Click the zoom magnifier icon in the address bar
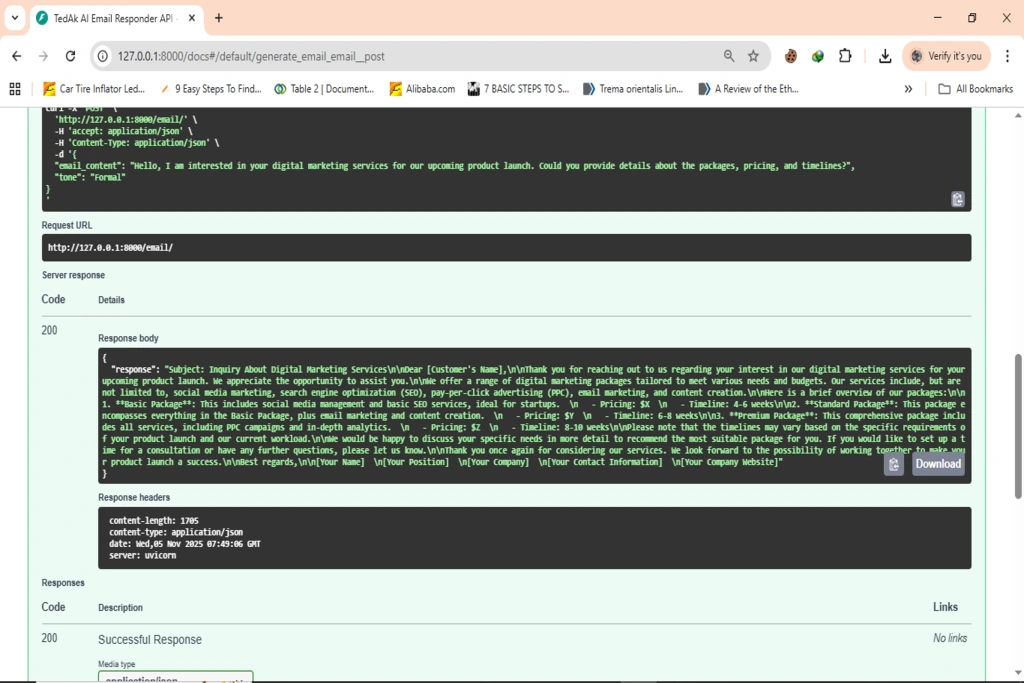This screenshot has width=1024, height=683. click(729, 56)
